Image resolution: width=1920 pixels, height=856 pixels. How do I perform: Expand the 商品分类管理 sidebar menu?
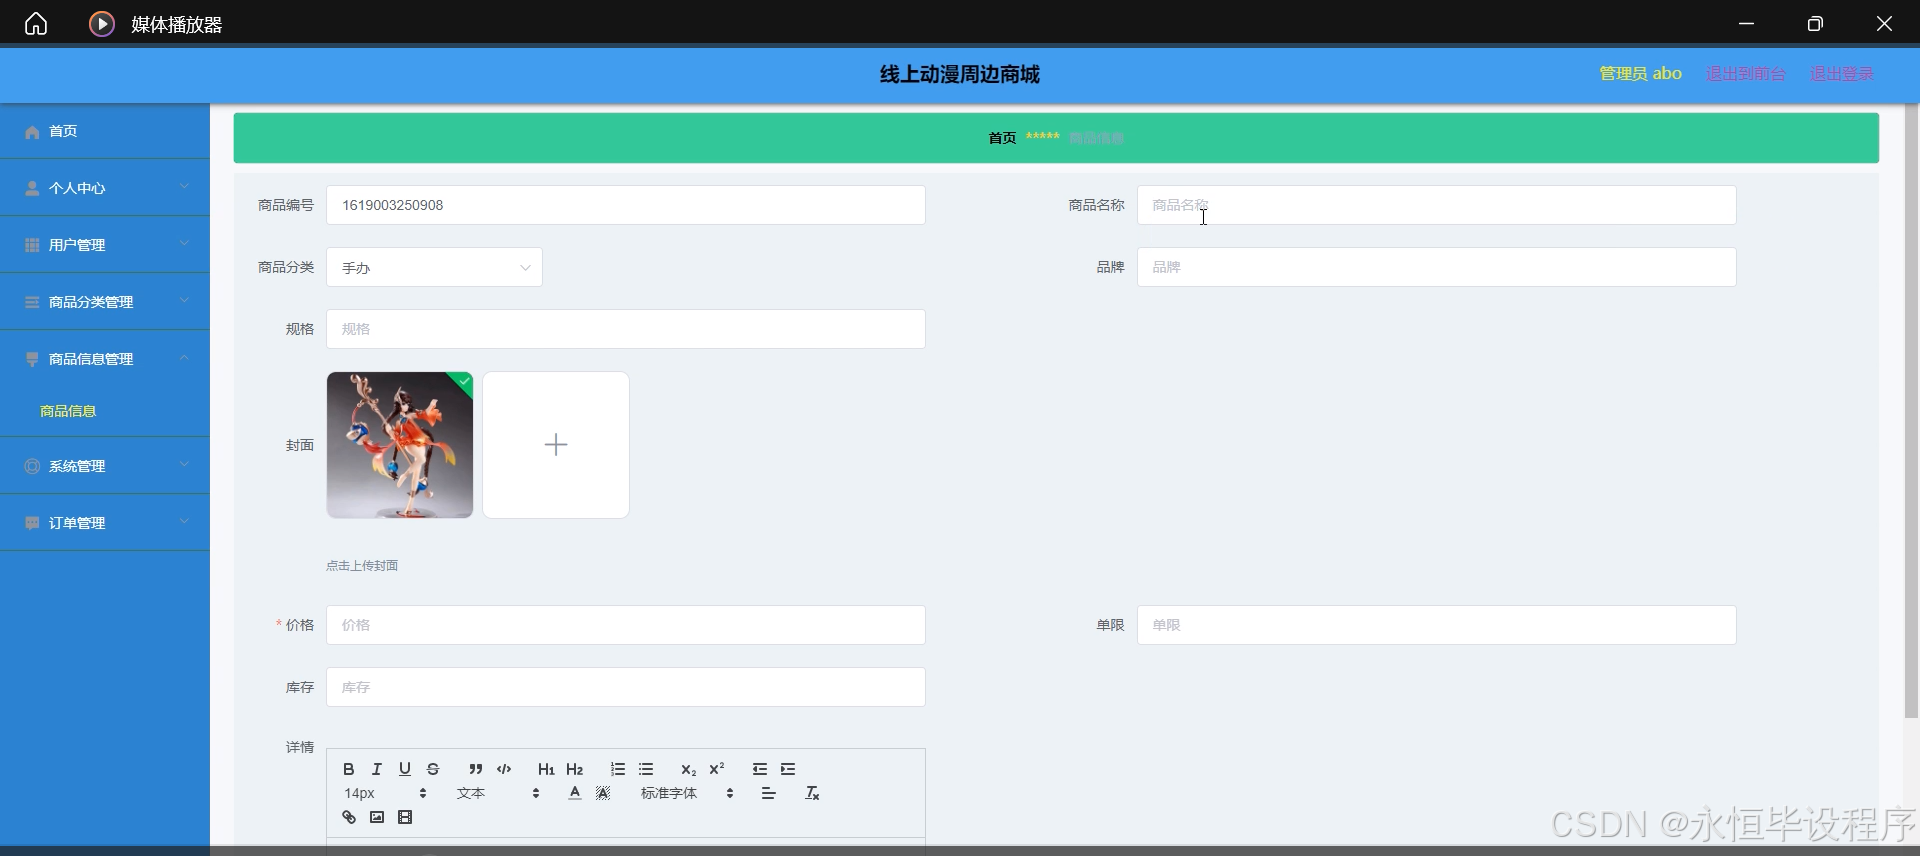(105, 302)
